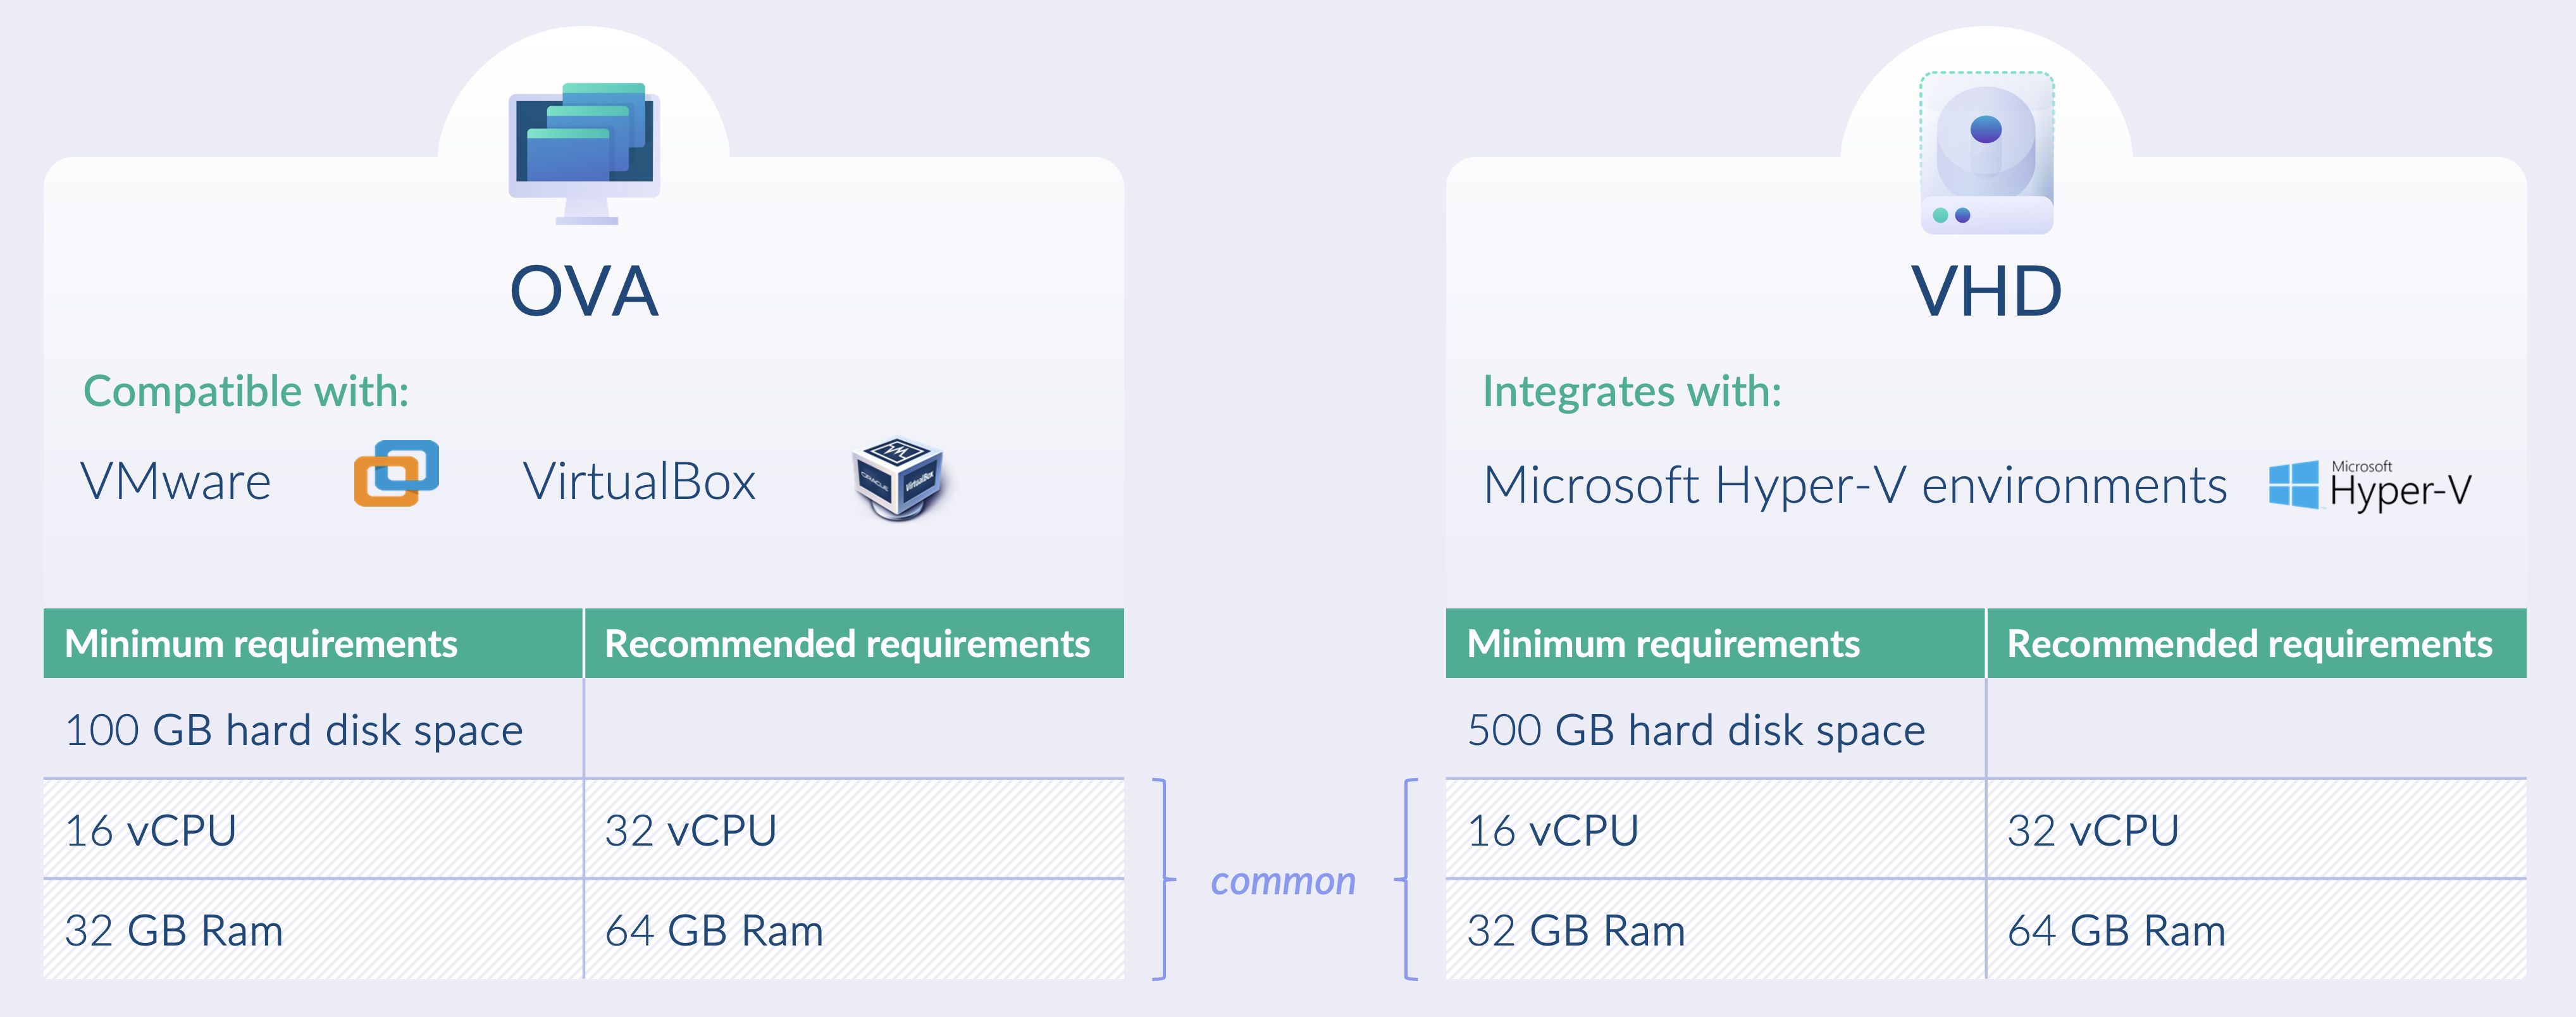The height and width of the screenshot is (1017, 2576).
Task: Select the 'Integrates with:' label
Action: (x=1631, y=391)
